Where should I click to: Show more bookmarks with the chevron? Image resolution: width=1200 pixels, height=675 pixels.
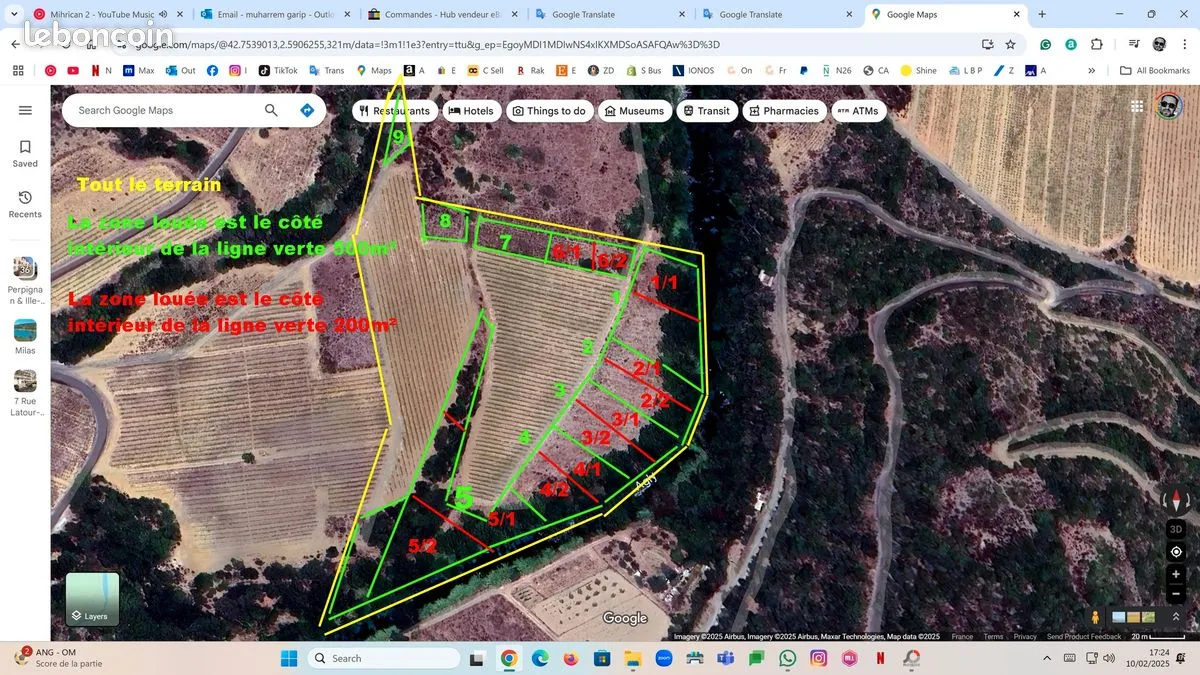(1091, 71)
